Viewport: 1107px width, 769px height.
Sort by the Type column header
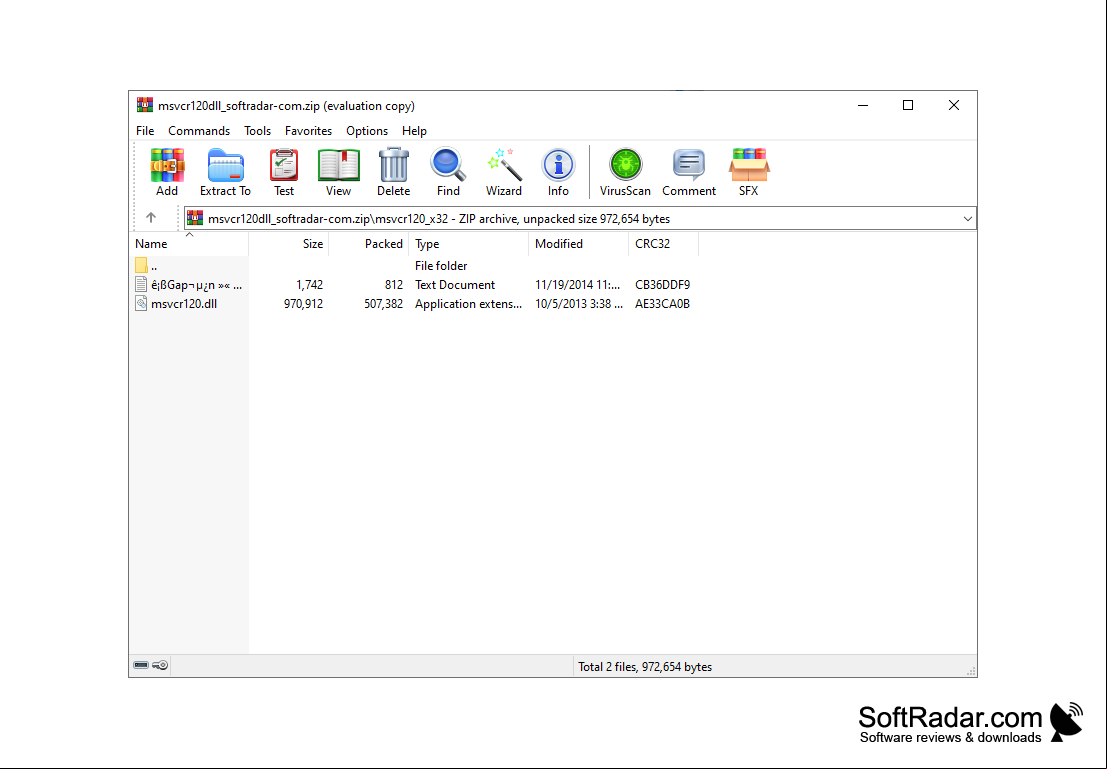point(469,244)
